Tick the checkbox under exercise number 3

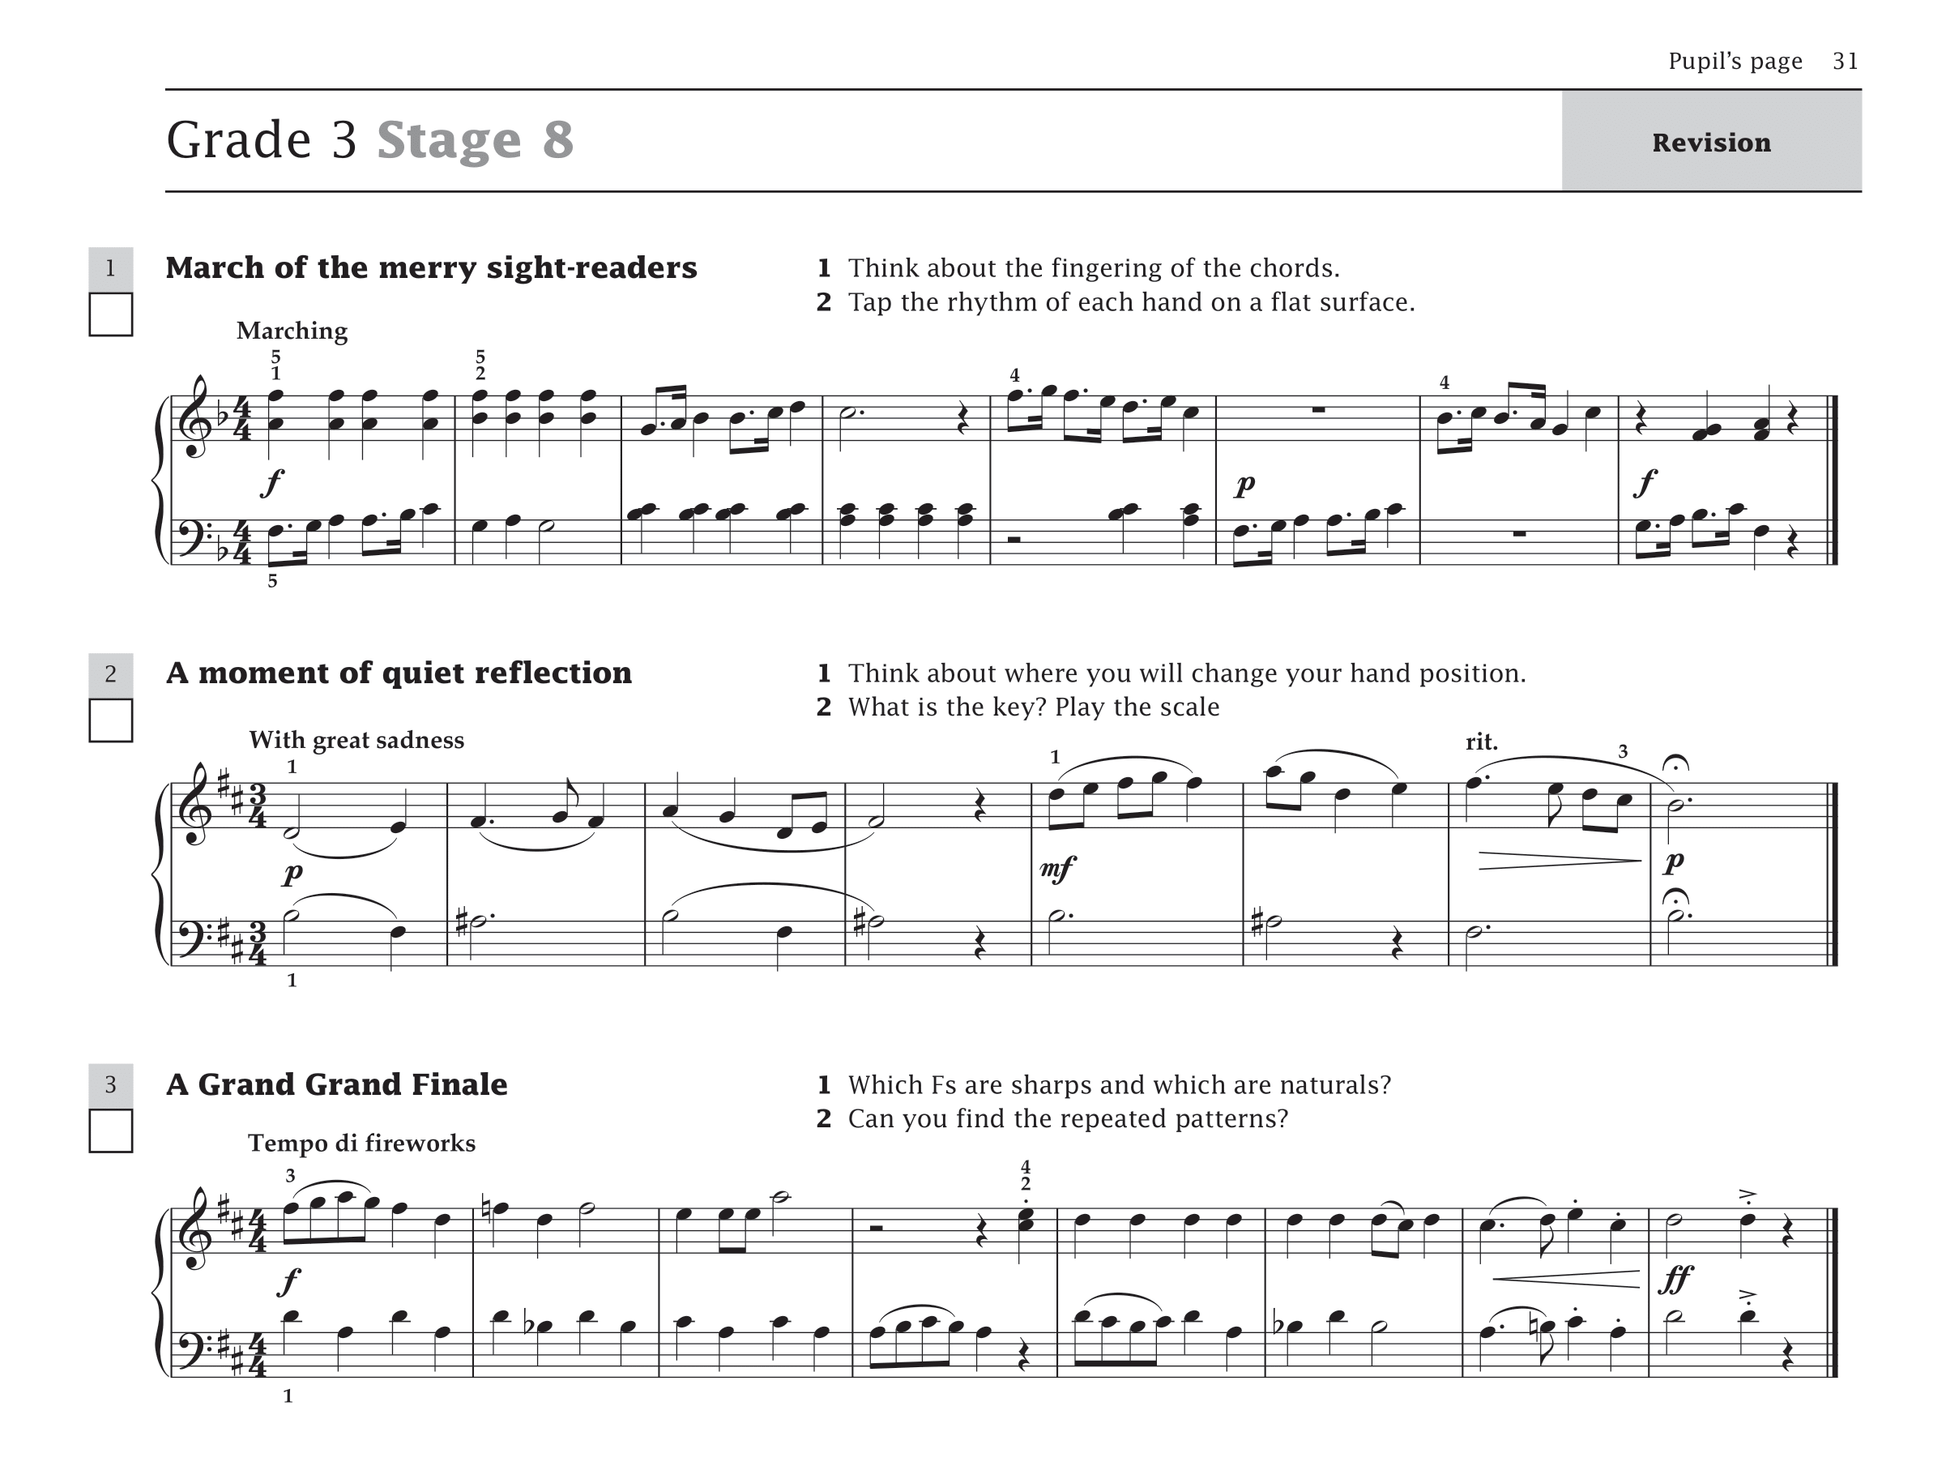coord(111,1130)
